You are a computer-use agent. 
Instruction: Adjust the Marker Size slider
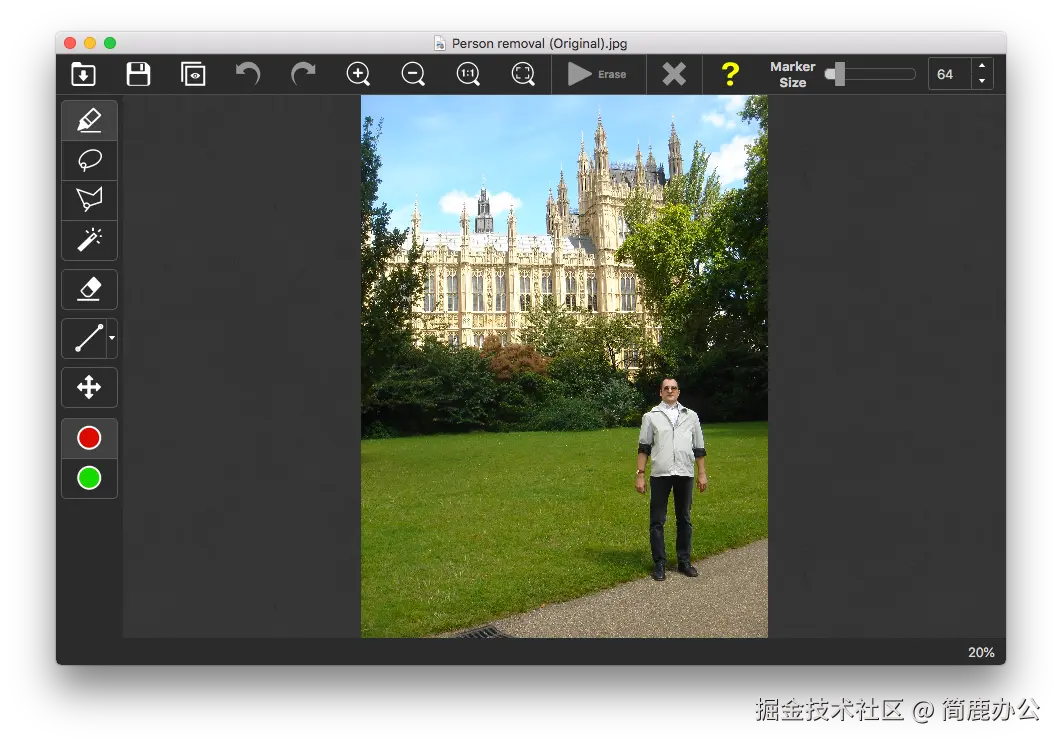click(870, 74)
